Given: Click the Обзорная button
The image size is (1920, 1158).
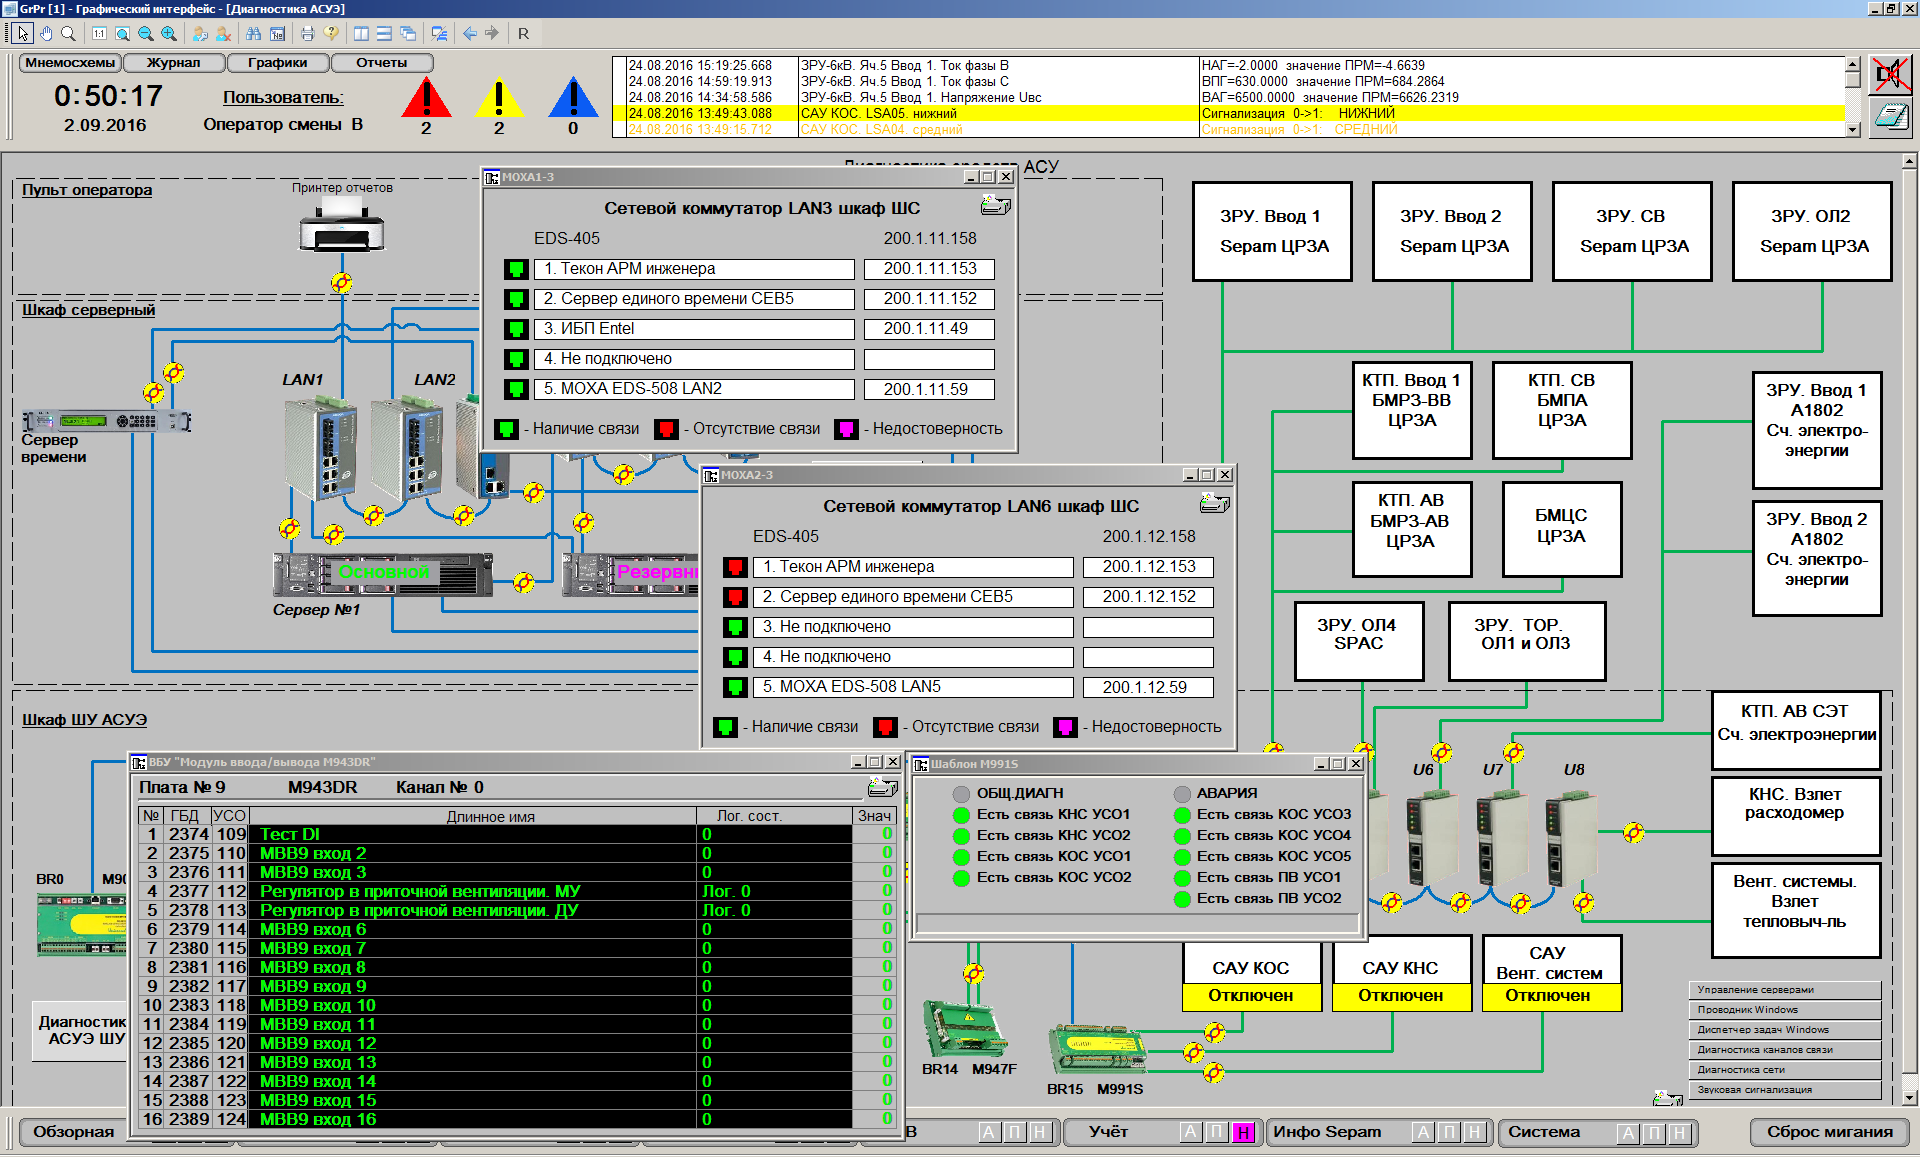Looking at the screenshot, I should tap(73, 1132).
